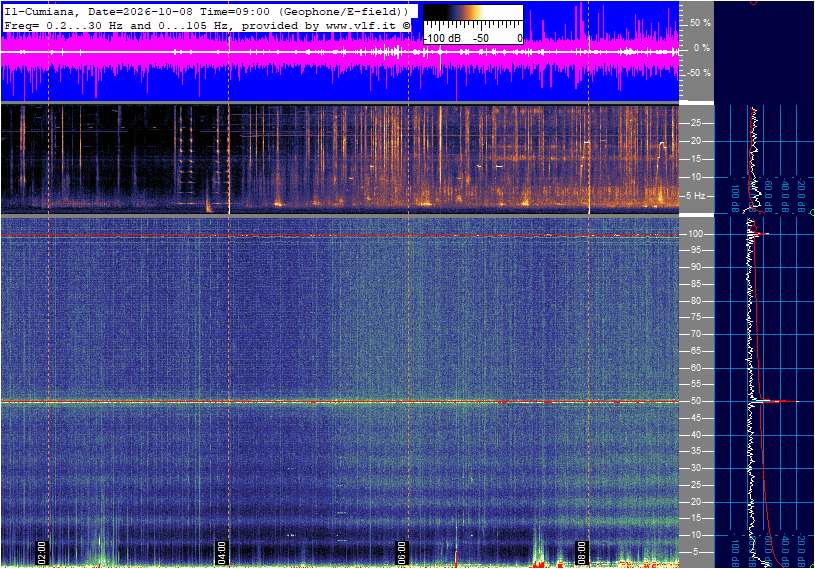Click the 'I1-Cumiana, Date=2026-10-08' title line
The image size is (815, 569).
(x=208, y=11)
